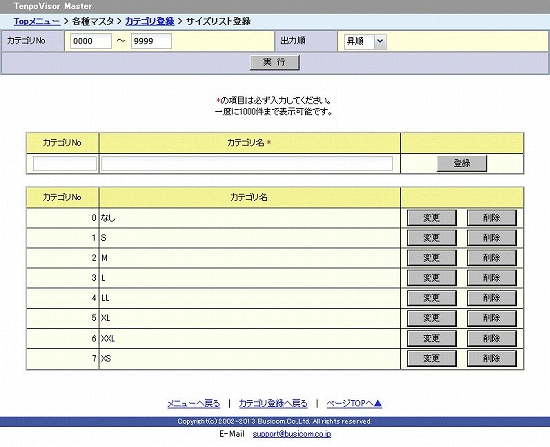Click 変更 for size M row

pos(431,258)
